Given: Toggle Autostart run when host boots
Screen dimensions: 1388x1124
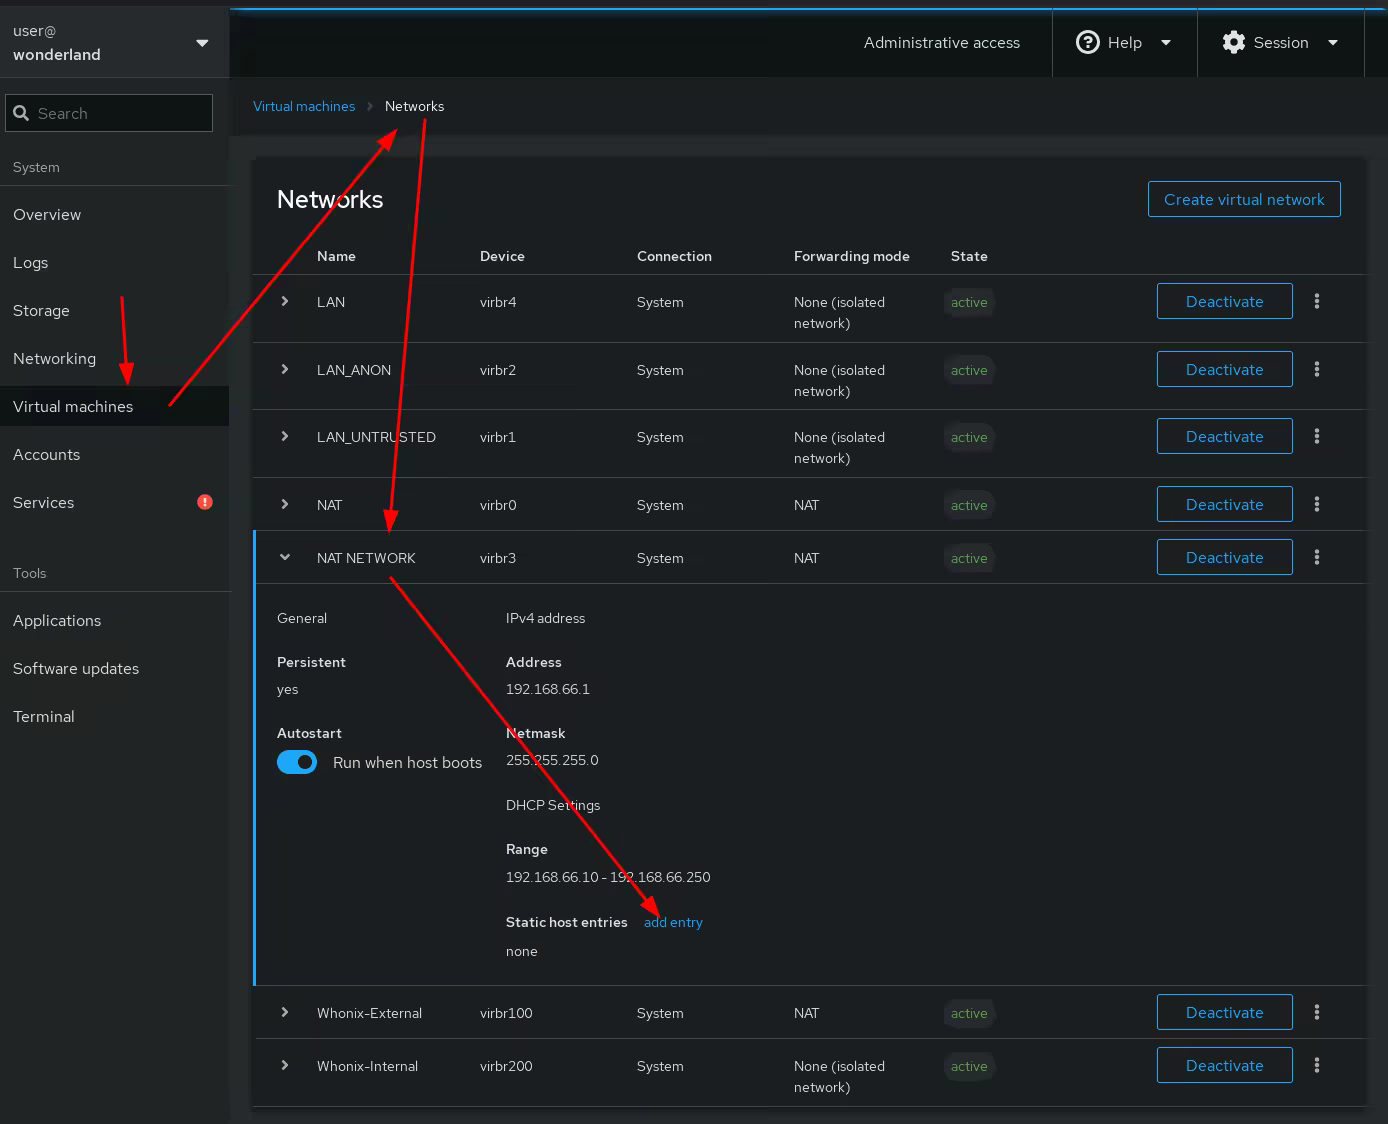Looking at the screenshot, I should coord(297,762).
